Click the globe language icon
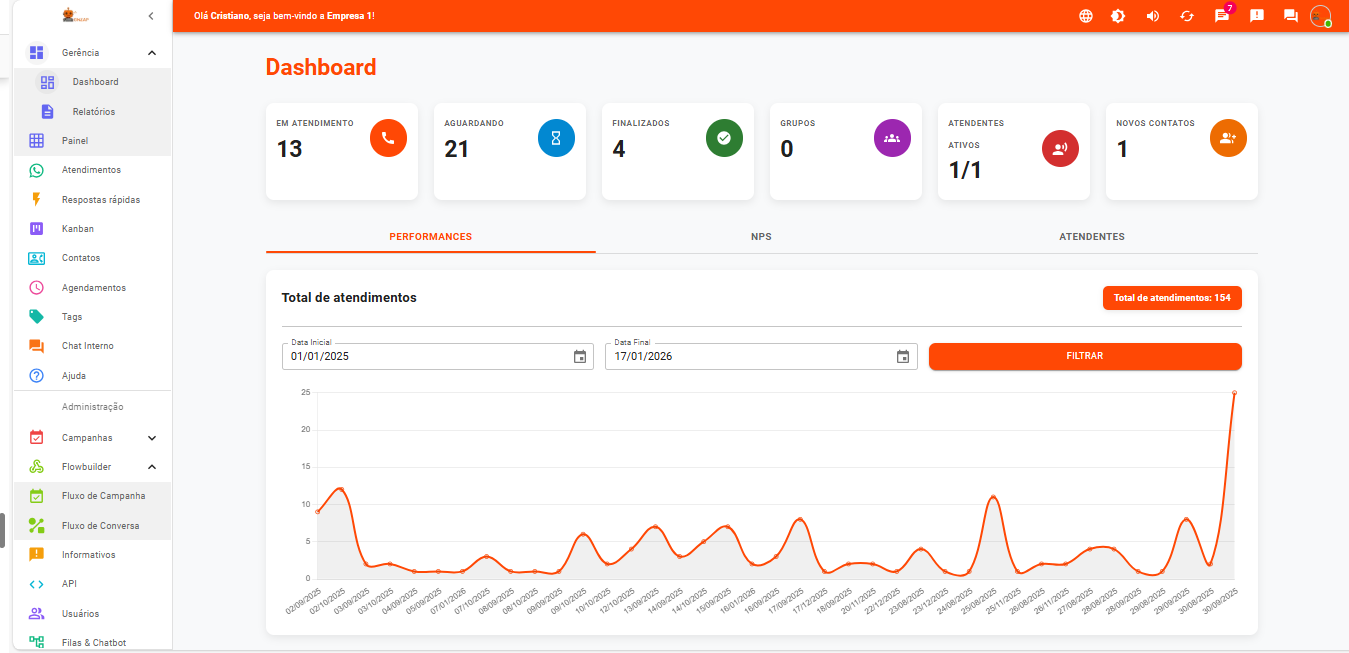This screenshot has height=653, width=1349. (x=1086, y=16)
